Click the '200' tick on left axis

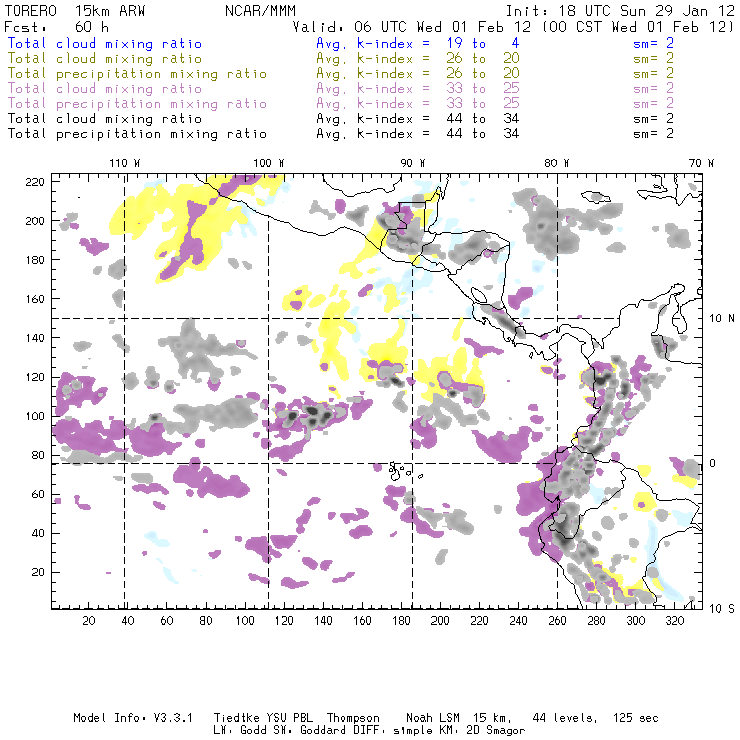point(35,221)
